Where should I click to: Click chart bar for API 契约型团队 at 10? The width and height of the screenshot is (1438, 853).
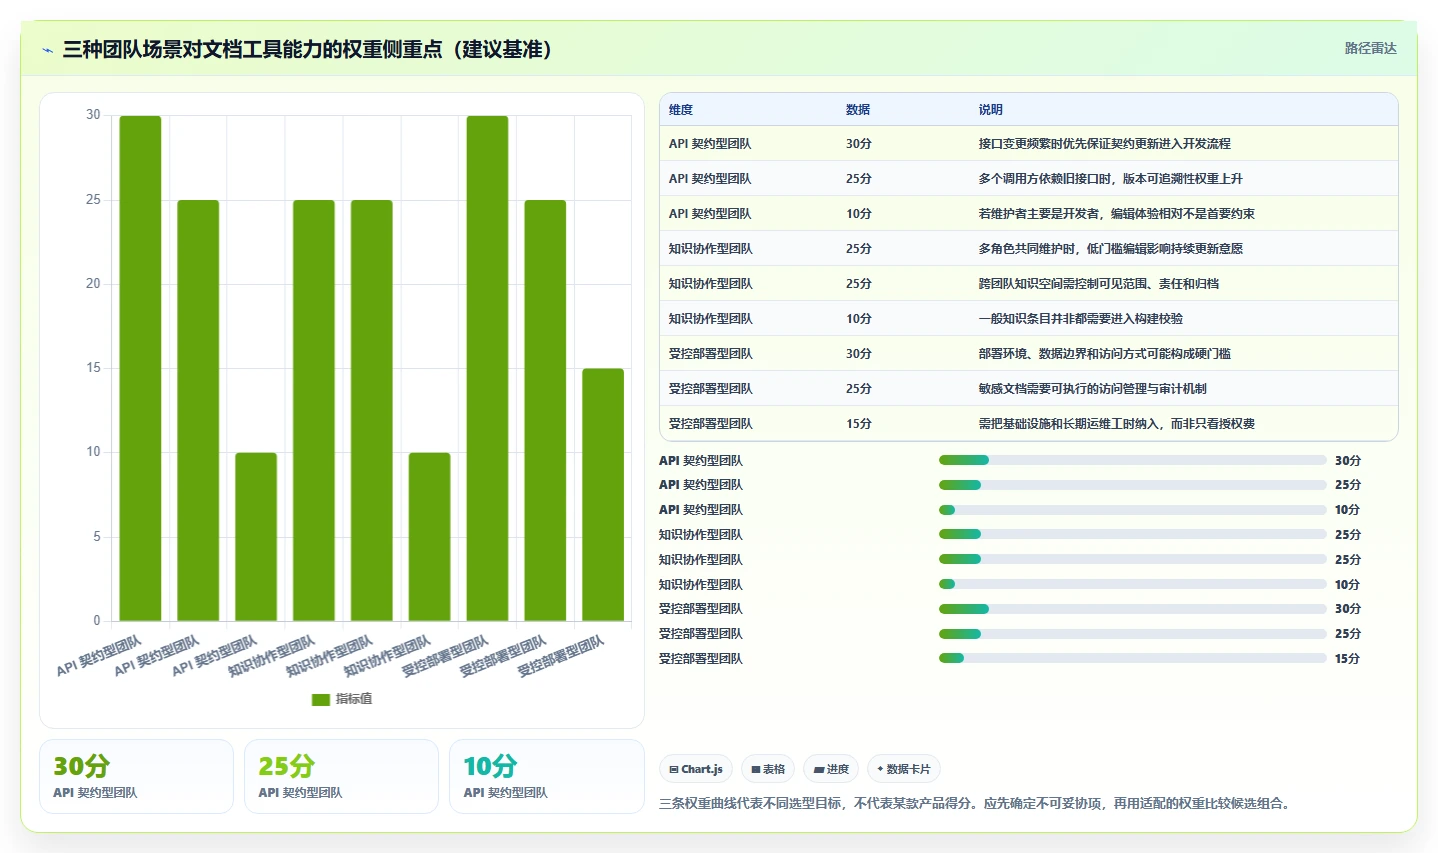pyautogui.click(x=256, y=537)
